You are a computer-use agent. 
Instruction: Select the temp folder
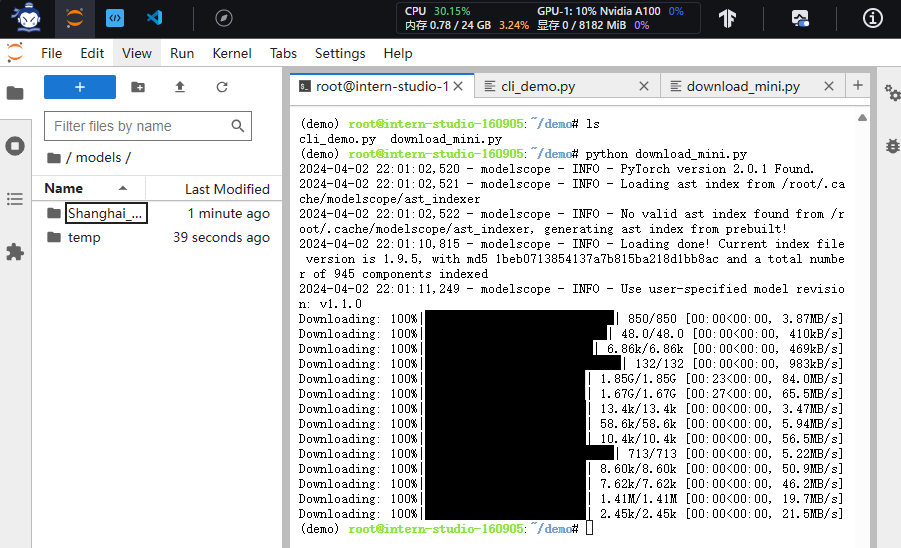84,237
